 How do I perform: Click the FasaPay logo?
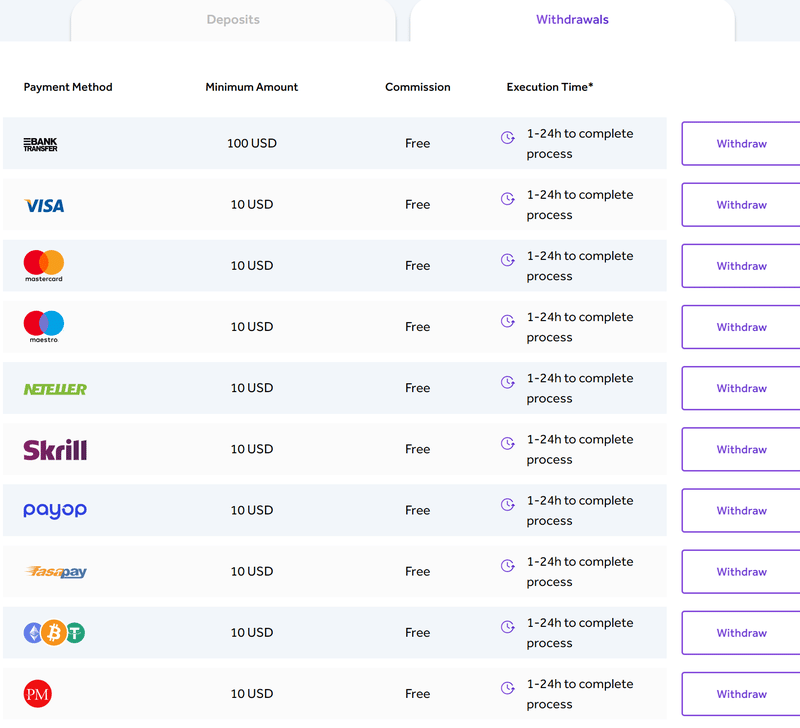tap(56, 572)
